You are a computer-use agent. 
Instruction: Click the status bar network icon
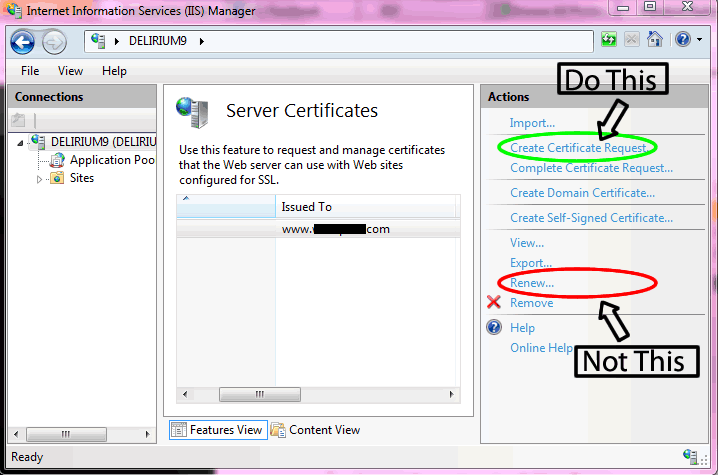690,457
